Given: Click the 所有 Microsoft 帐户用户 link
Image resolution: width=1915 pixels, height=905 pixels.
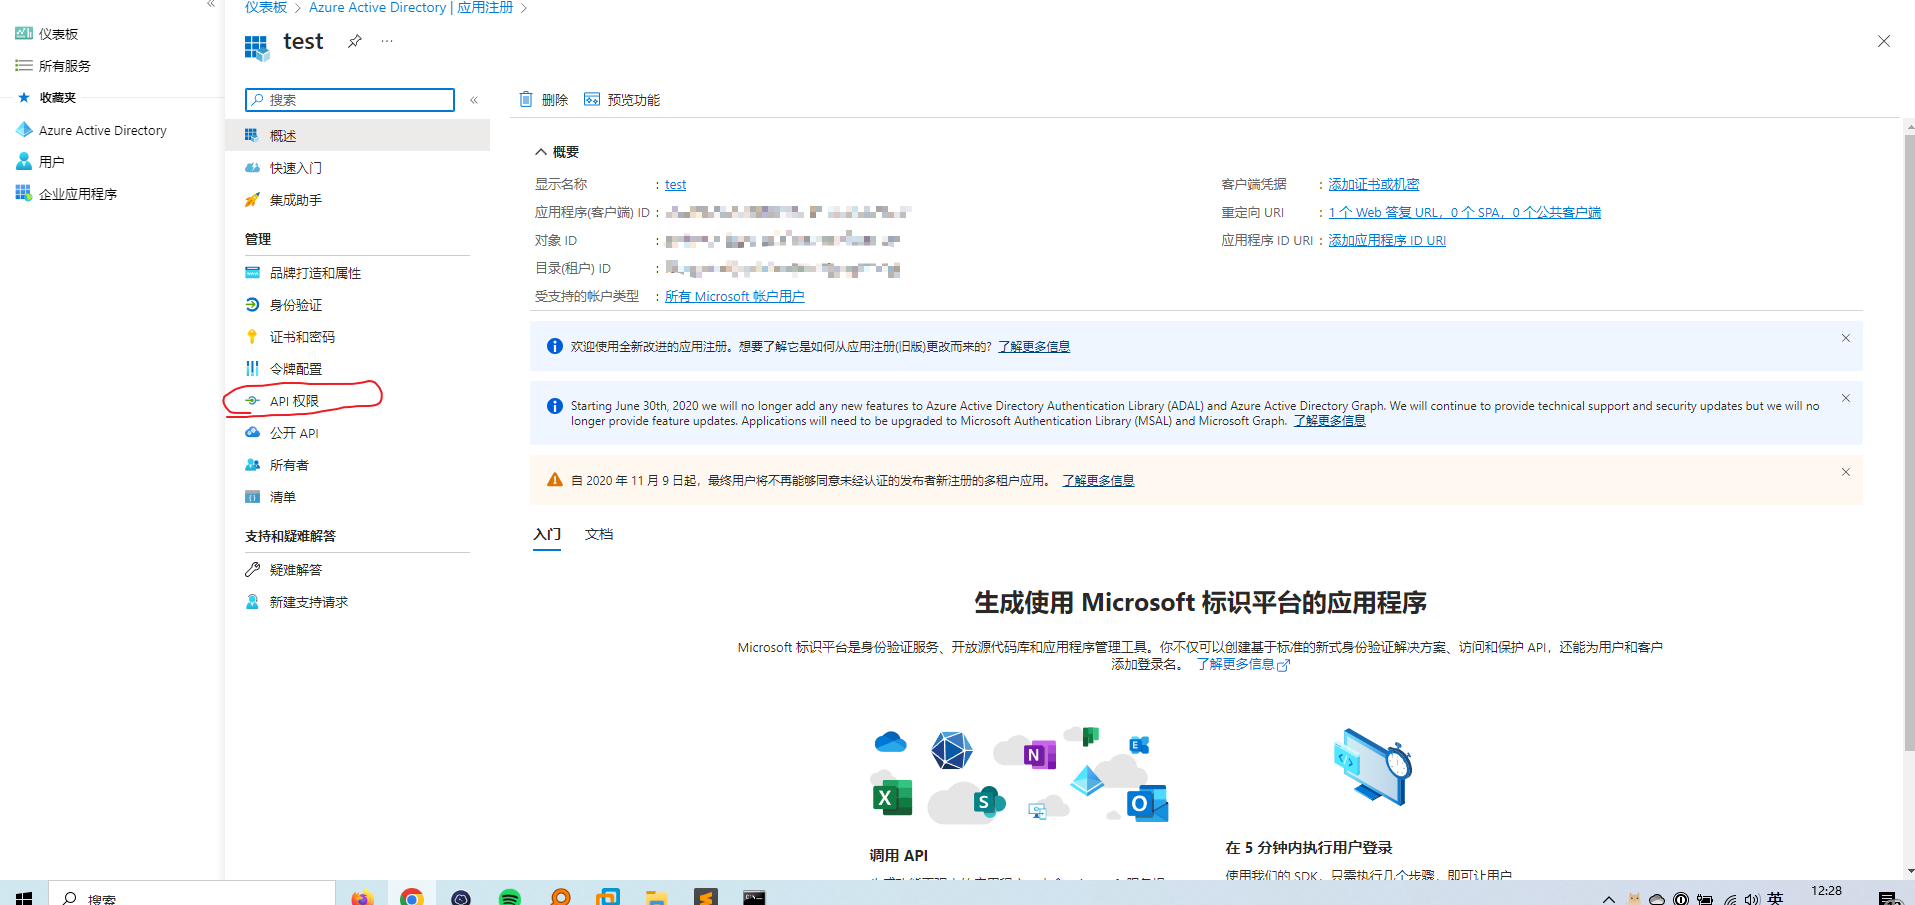Looking at the screenshot, I should click(733, 295).
